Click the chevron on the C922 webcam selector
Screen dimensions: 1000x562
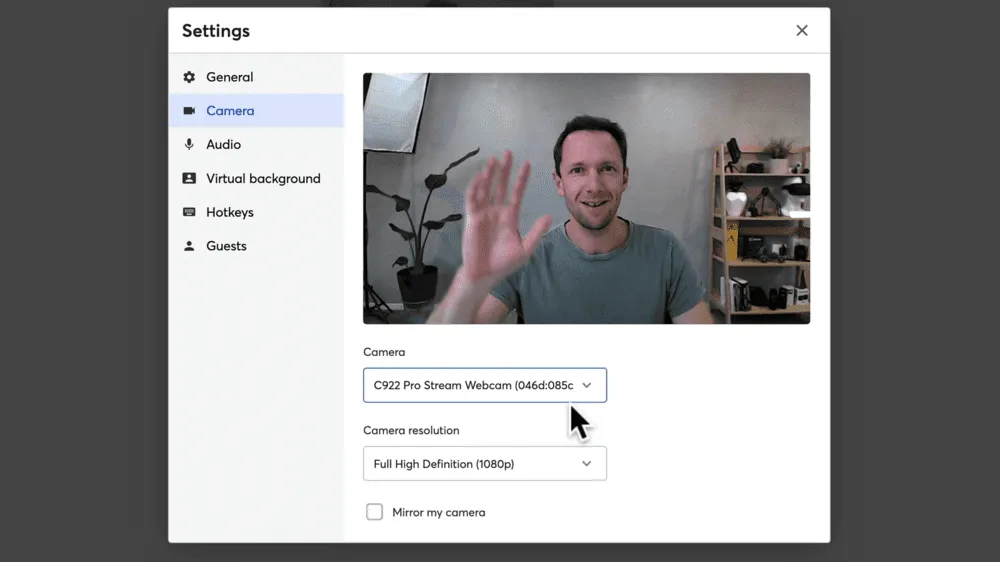pyautogui.click(x=587, y=385)
